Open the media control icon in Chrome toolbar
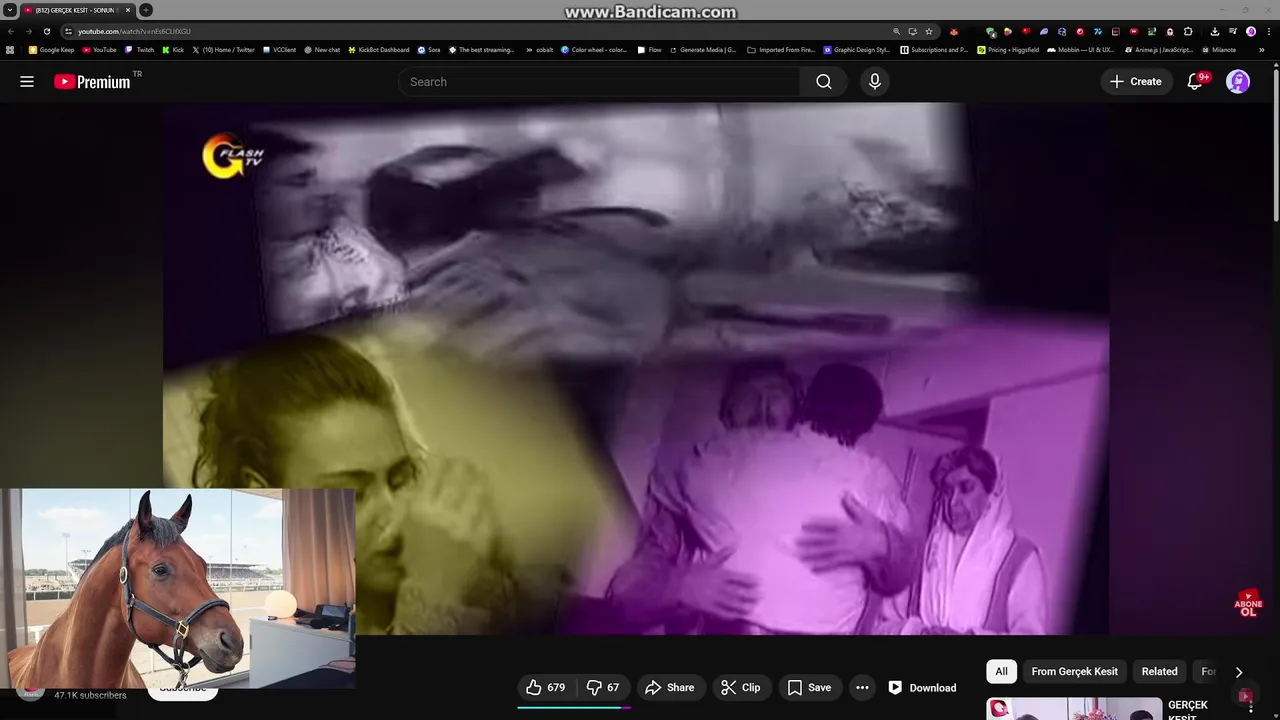Image resolution: width=1280 pixels, height=720 pixels. tap(1233, 31)
